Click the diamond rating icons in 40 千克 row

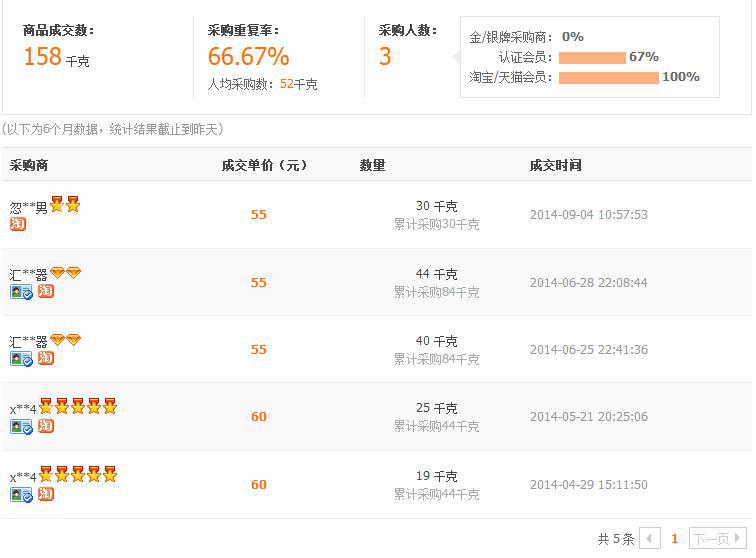pos(65,340)
